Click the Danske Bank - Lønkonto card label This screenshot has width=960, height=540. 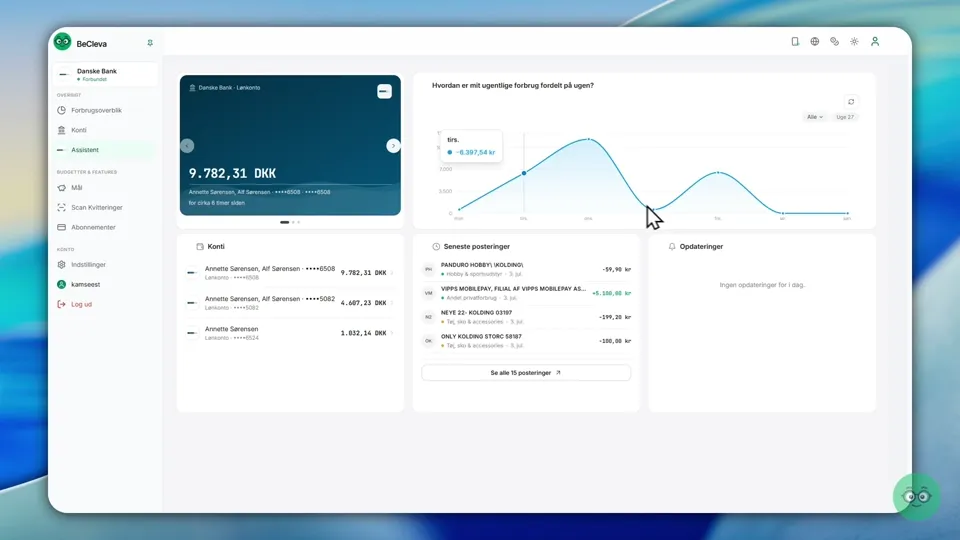pyautogui.click(x=229, y=88)
